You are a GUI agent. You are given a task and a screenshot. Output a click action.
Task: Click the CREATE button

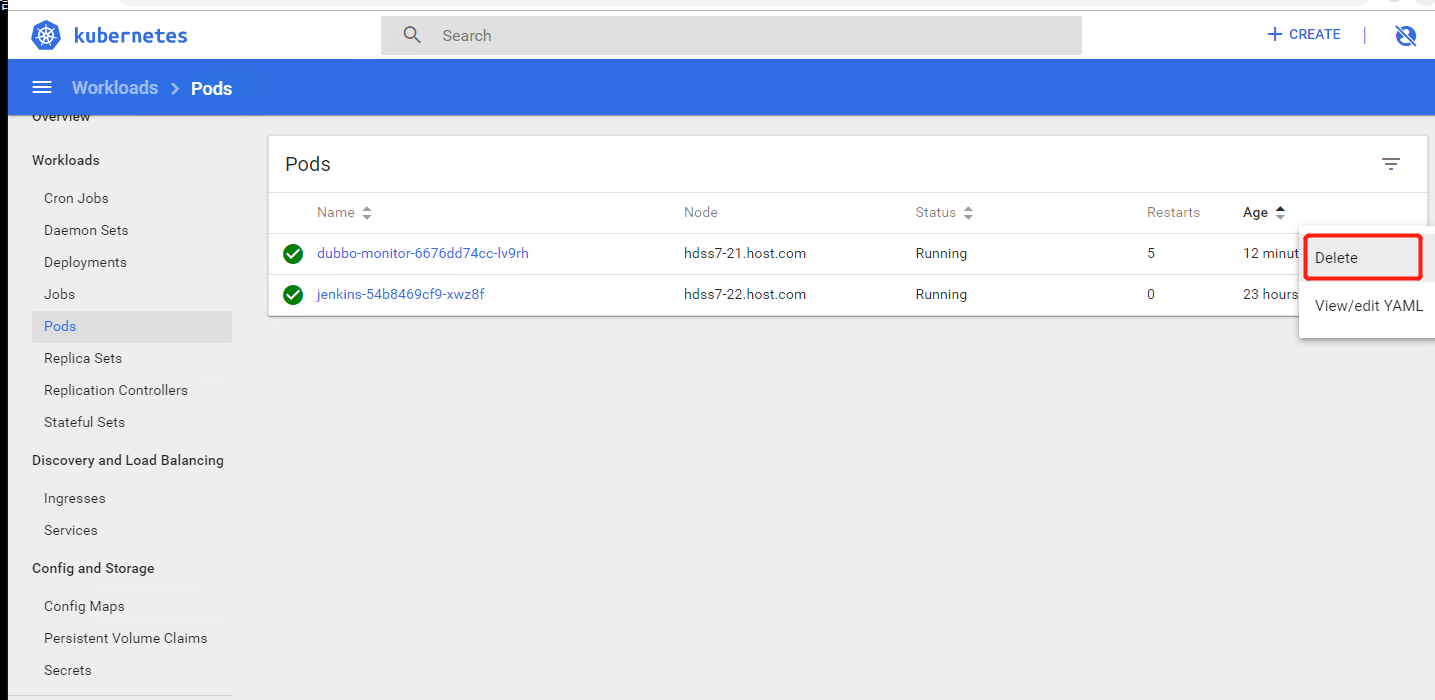pos(1304,35)
